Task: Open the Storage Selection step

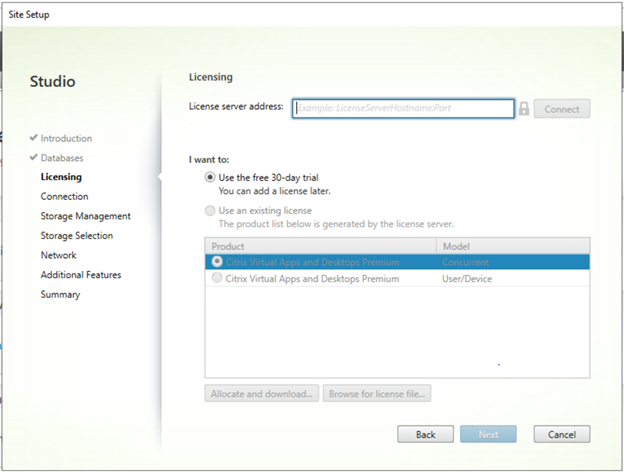Action: click(x=76, y=236)
